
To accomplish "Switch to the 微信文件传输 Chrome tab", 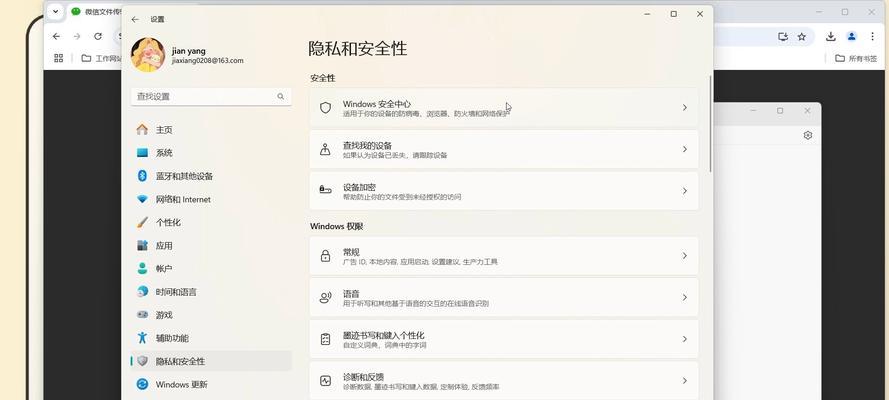I will click(x=95, y=11).
